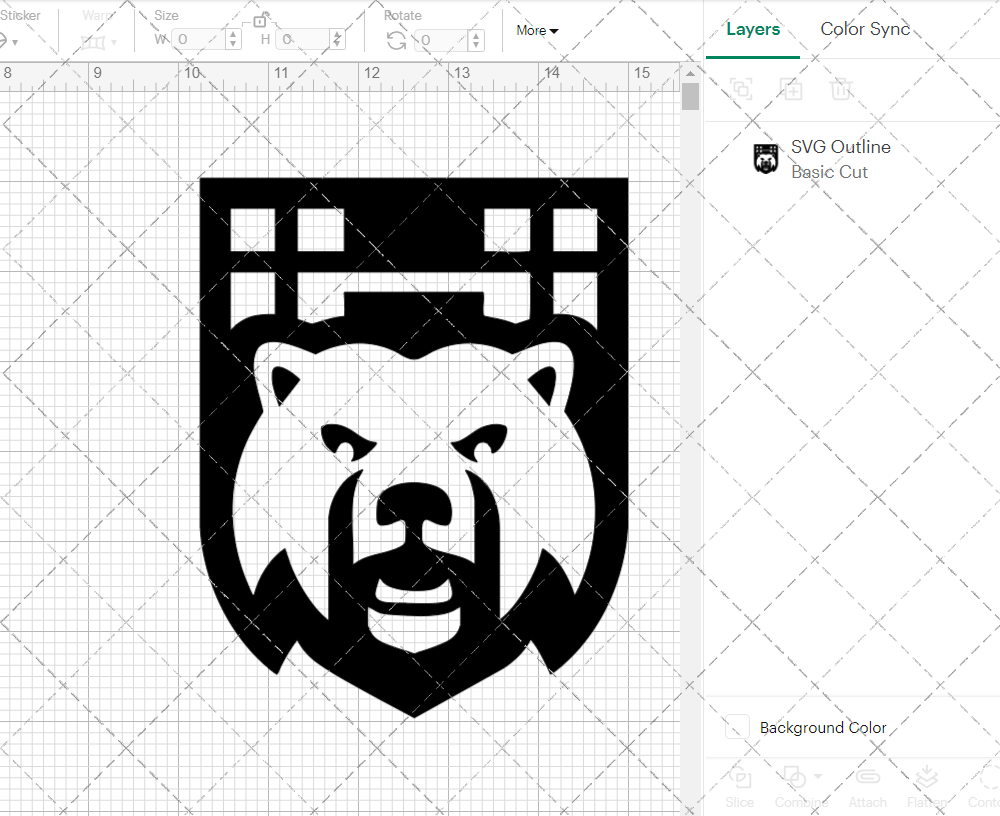
Task: Click the Width size input field
Action: tap(199, 40)
